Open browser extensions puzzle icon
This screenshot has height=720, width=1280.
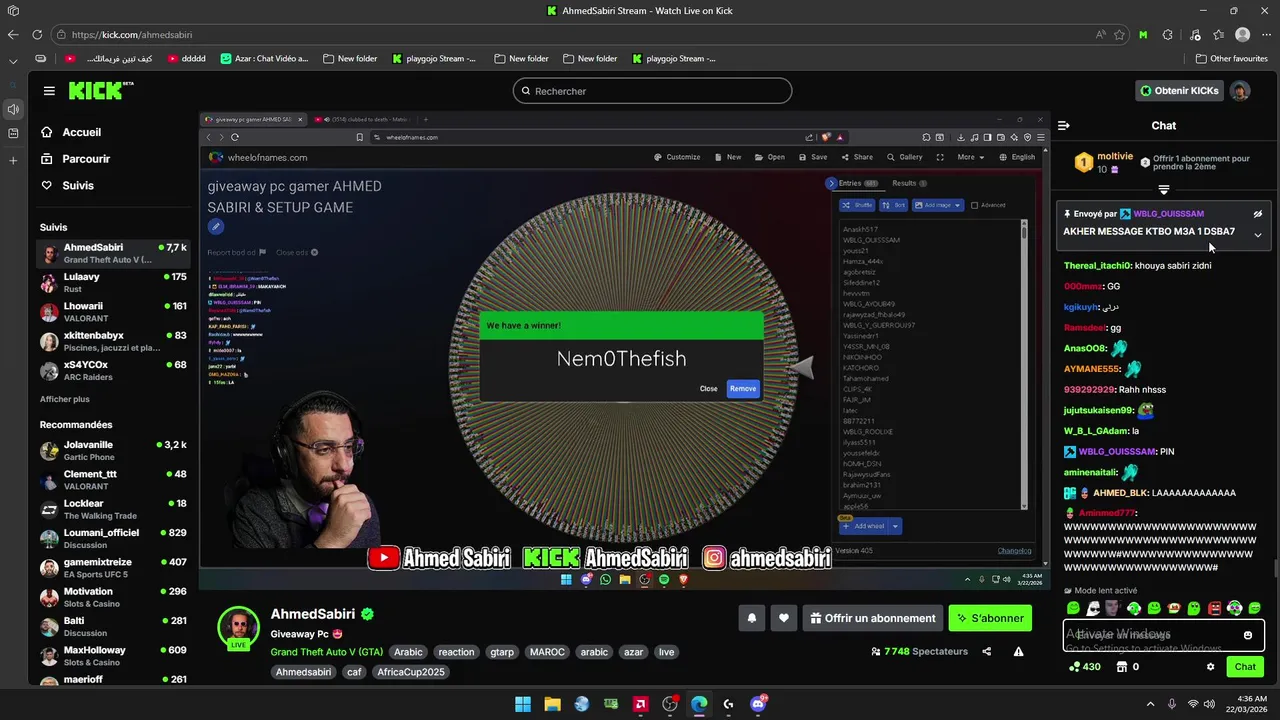coord(1167,34)
